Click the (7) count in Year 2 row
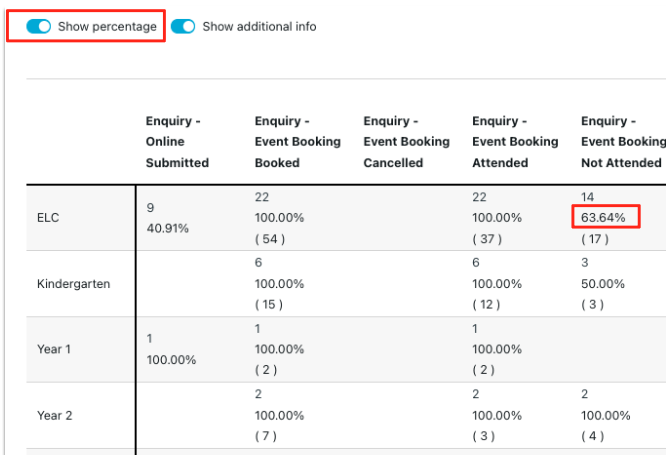This screenshot has height=455, width=666. tap(266, 436)
